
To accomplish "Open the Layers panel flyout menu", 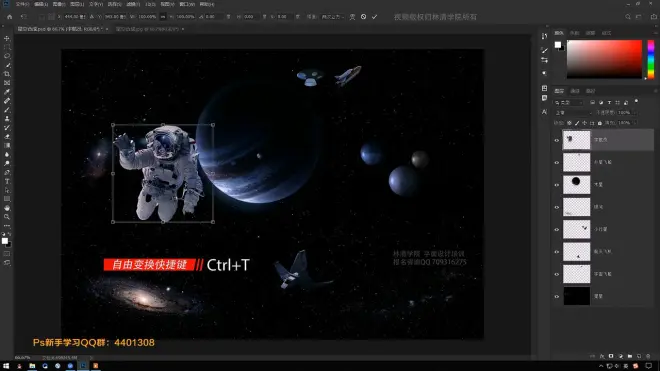I will 656,91.
